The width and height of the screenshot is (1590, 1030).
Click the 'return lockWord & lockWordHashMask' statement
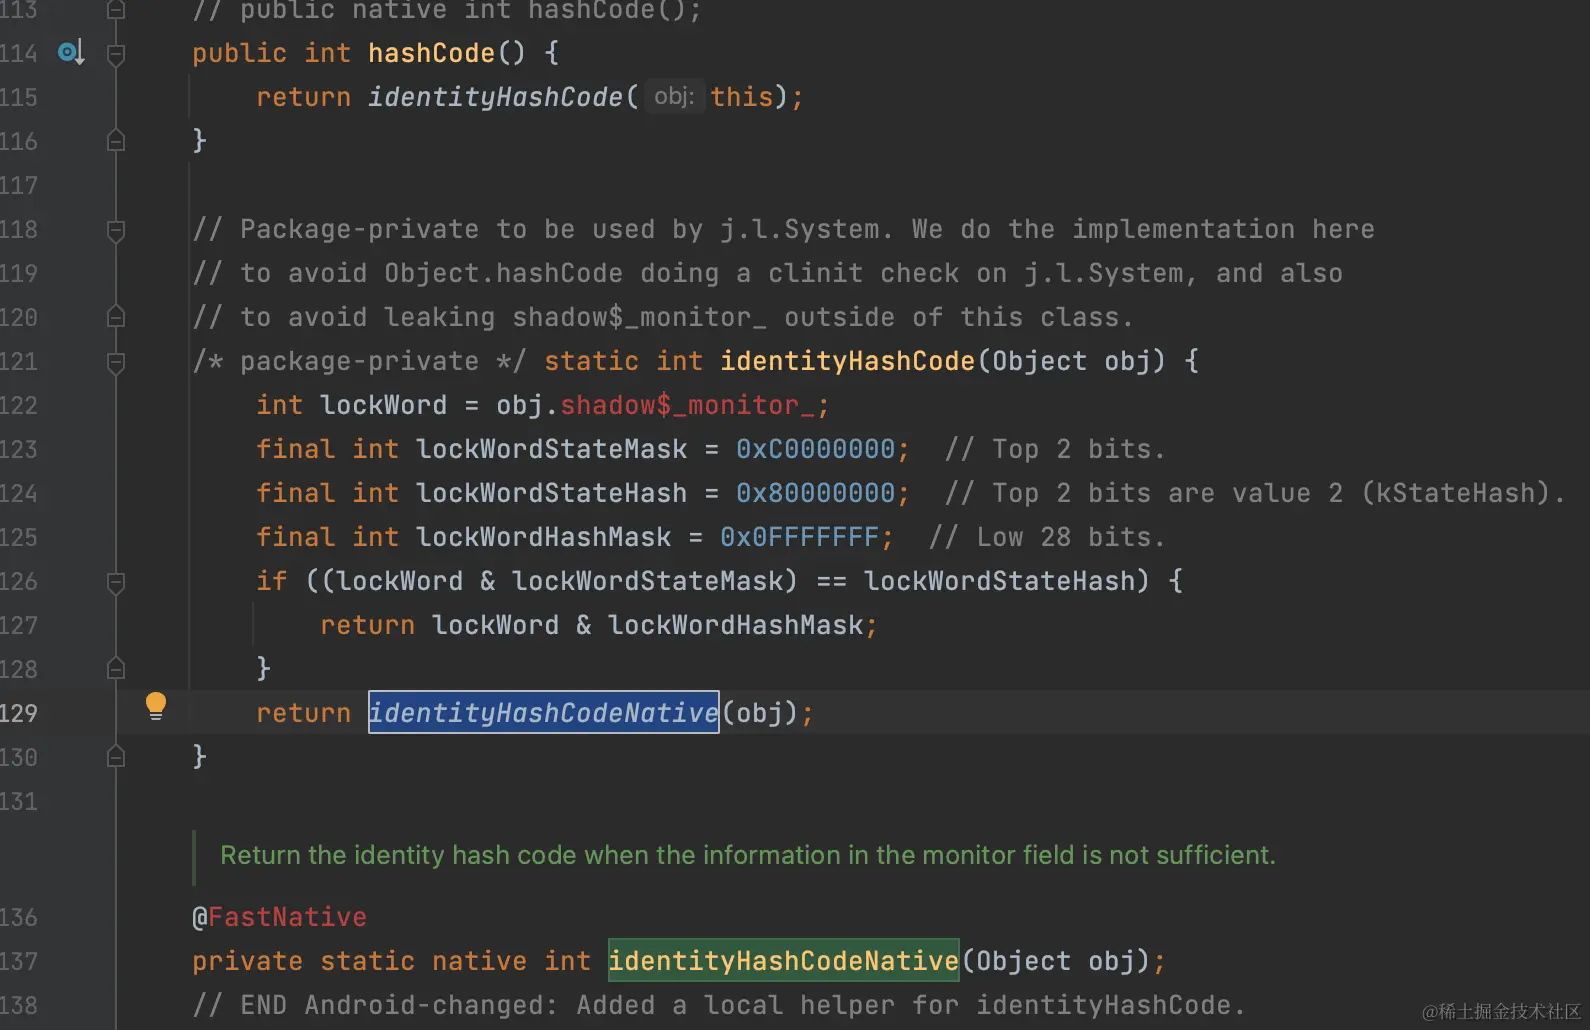(x=599, y=625)
